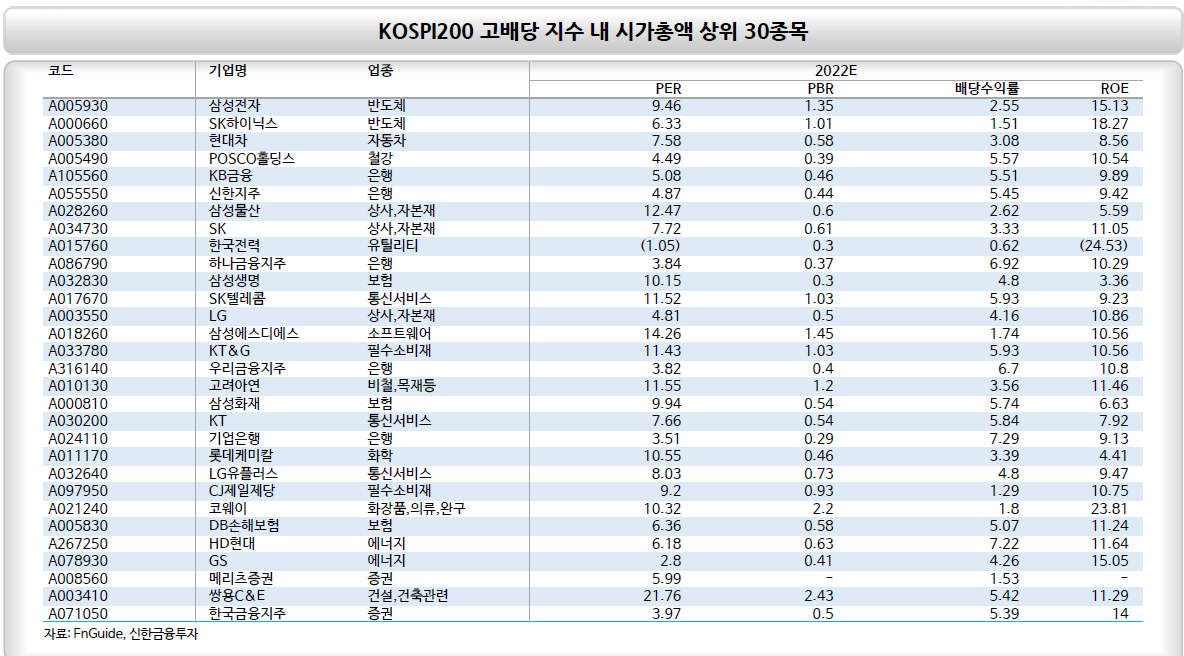Click the sector cell '자동차'
1184x656 pixels.
pos(387,140)
